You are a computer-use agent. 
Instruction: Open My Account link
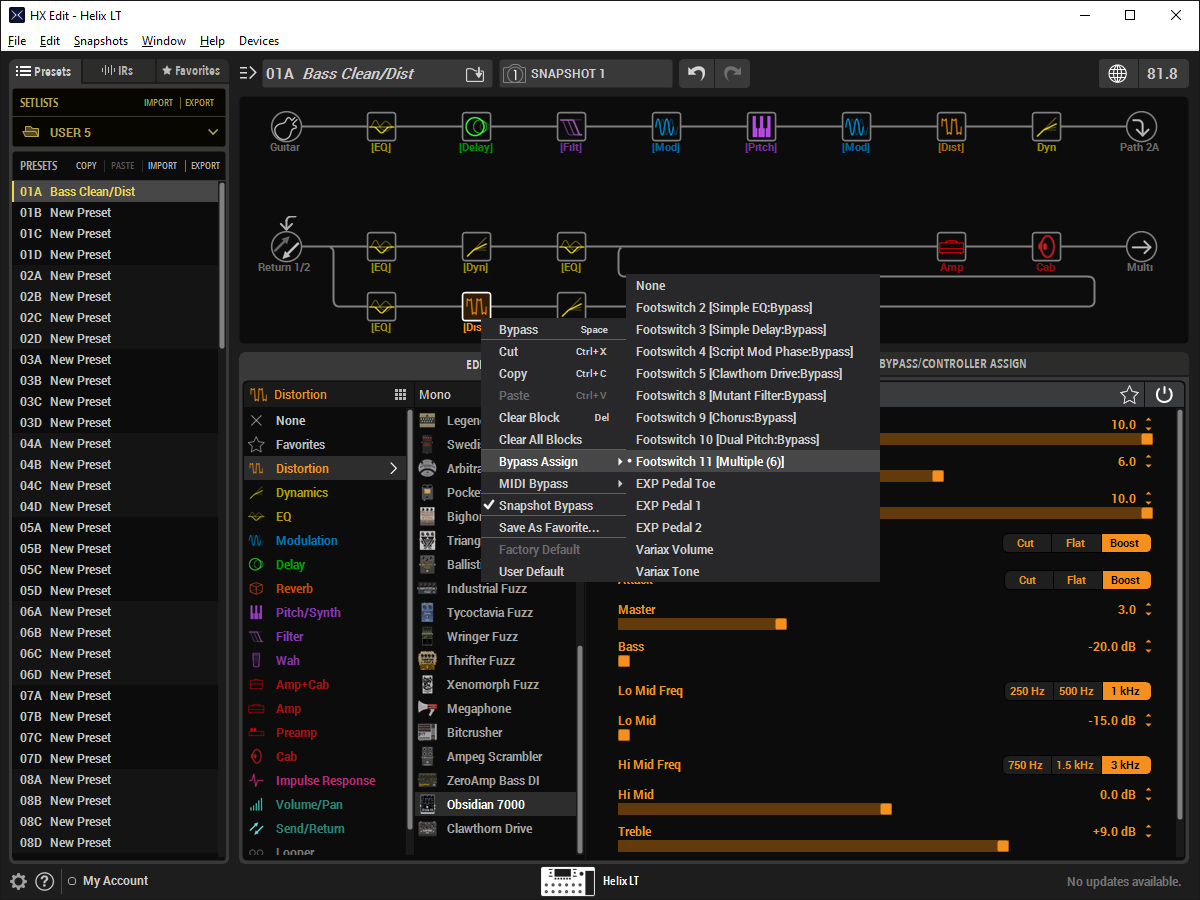click(115, 881)
